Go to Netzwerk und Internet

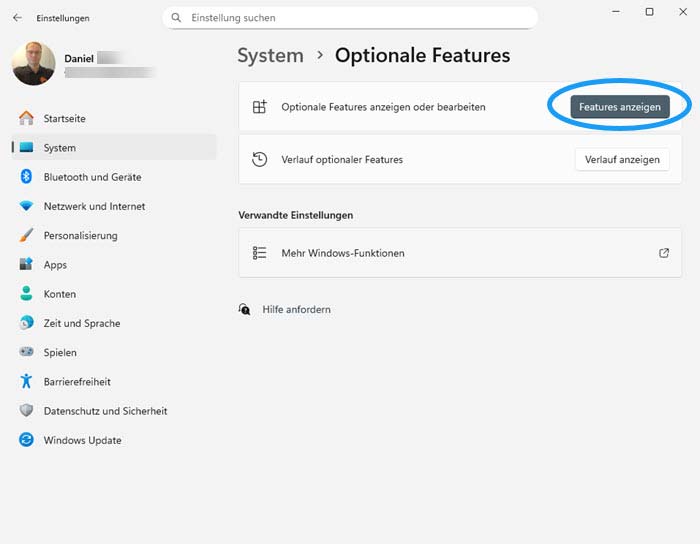[x=94, y=206]
